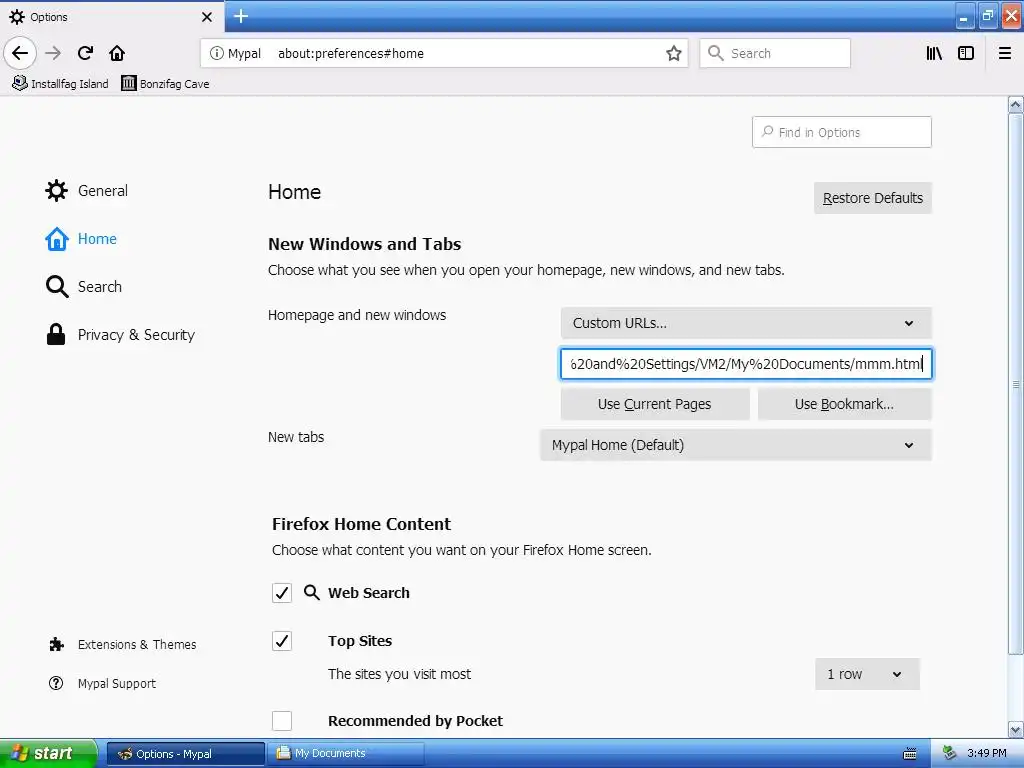Click the scrollbar up arrow

1016,104
